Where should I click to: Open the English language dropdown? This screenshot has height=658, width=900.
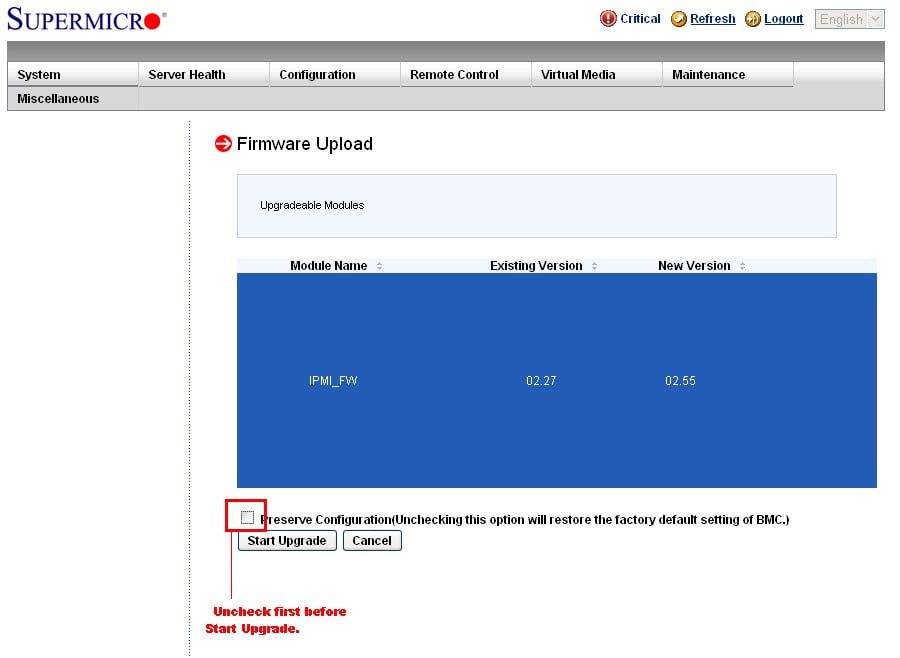pyautogui.click(x=849, y=19)
